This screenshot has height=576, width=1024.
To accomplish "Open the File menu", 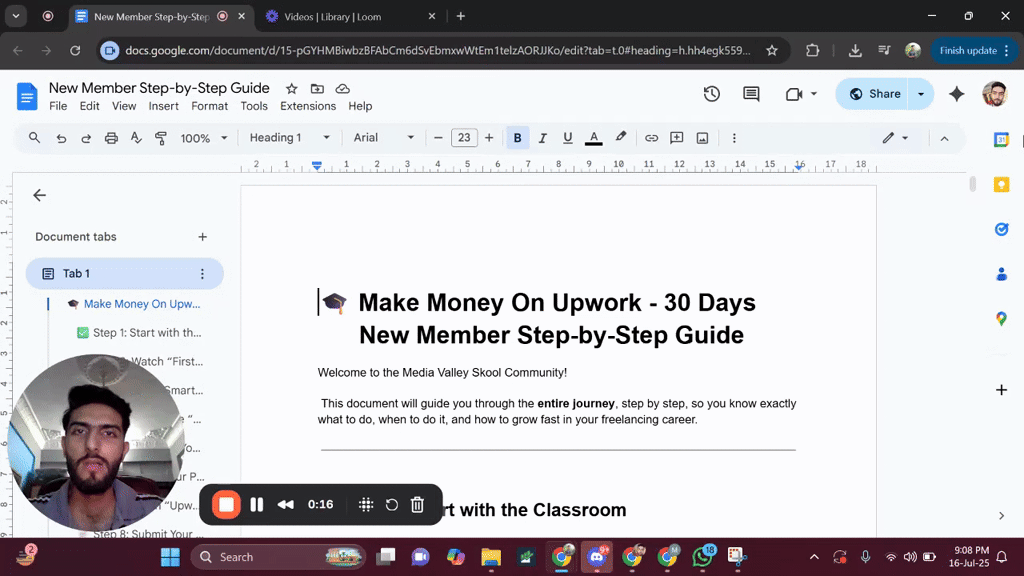I will click(x=58, y=106).
